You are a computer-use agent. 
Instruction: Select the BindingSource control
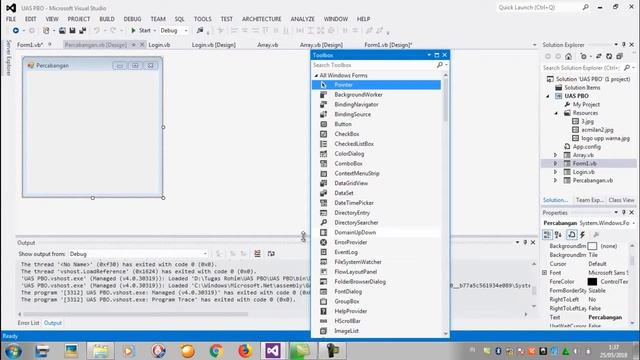coord(376,114)
